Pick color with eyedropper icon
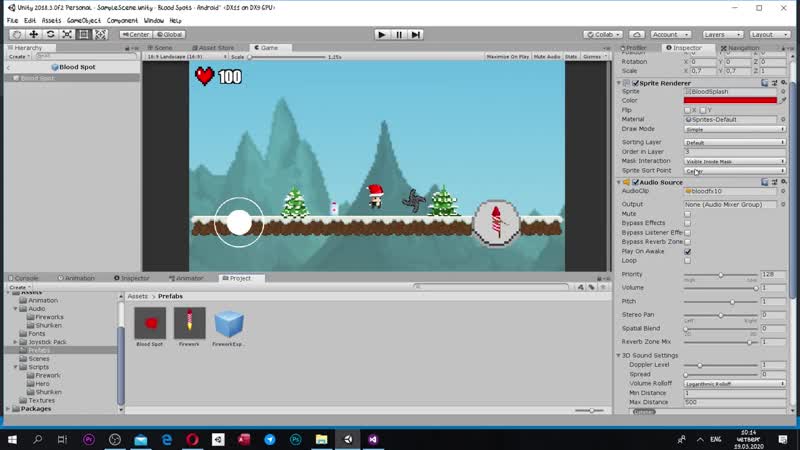 click(783, 101)
